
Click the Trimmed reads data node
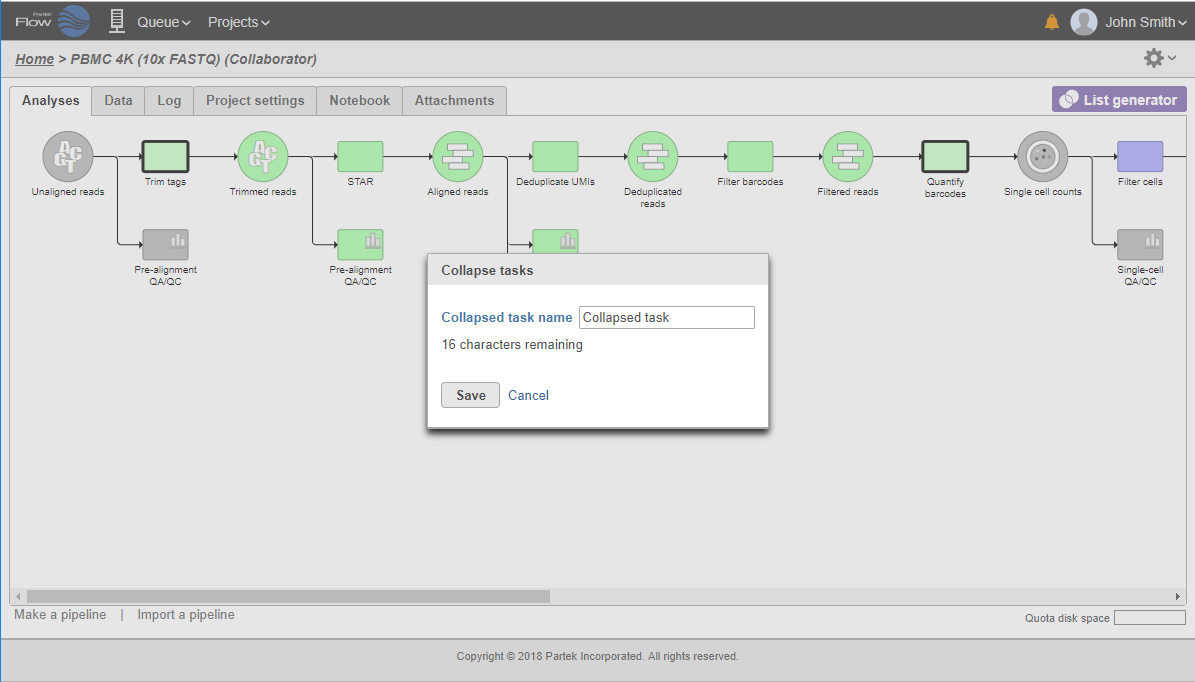262,157
